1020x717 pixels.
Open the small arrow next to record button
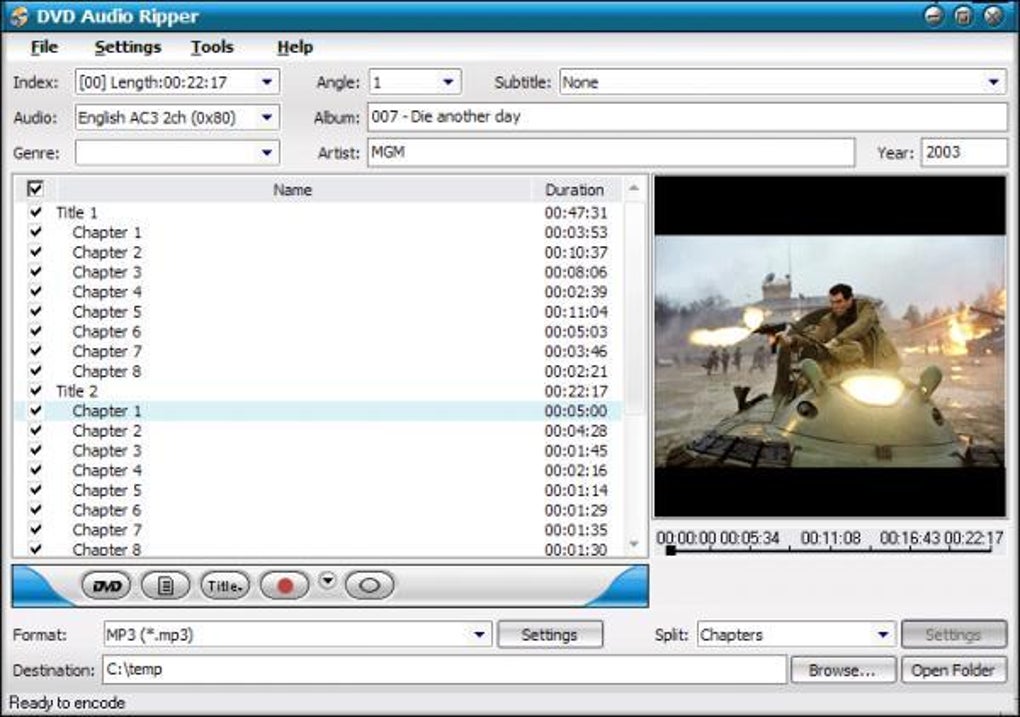[x=327, y=580]
